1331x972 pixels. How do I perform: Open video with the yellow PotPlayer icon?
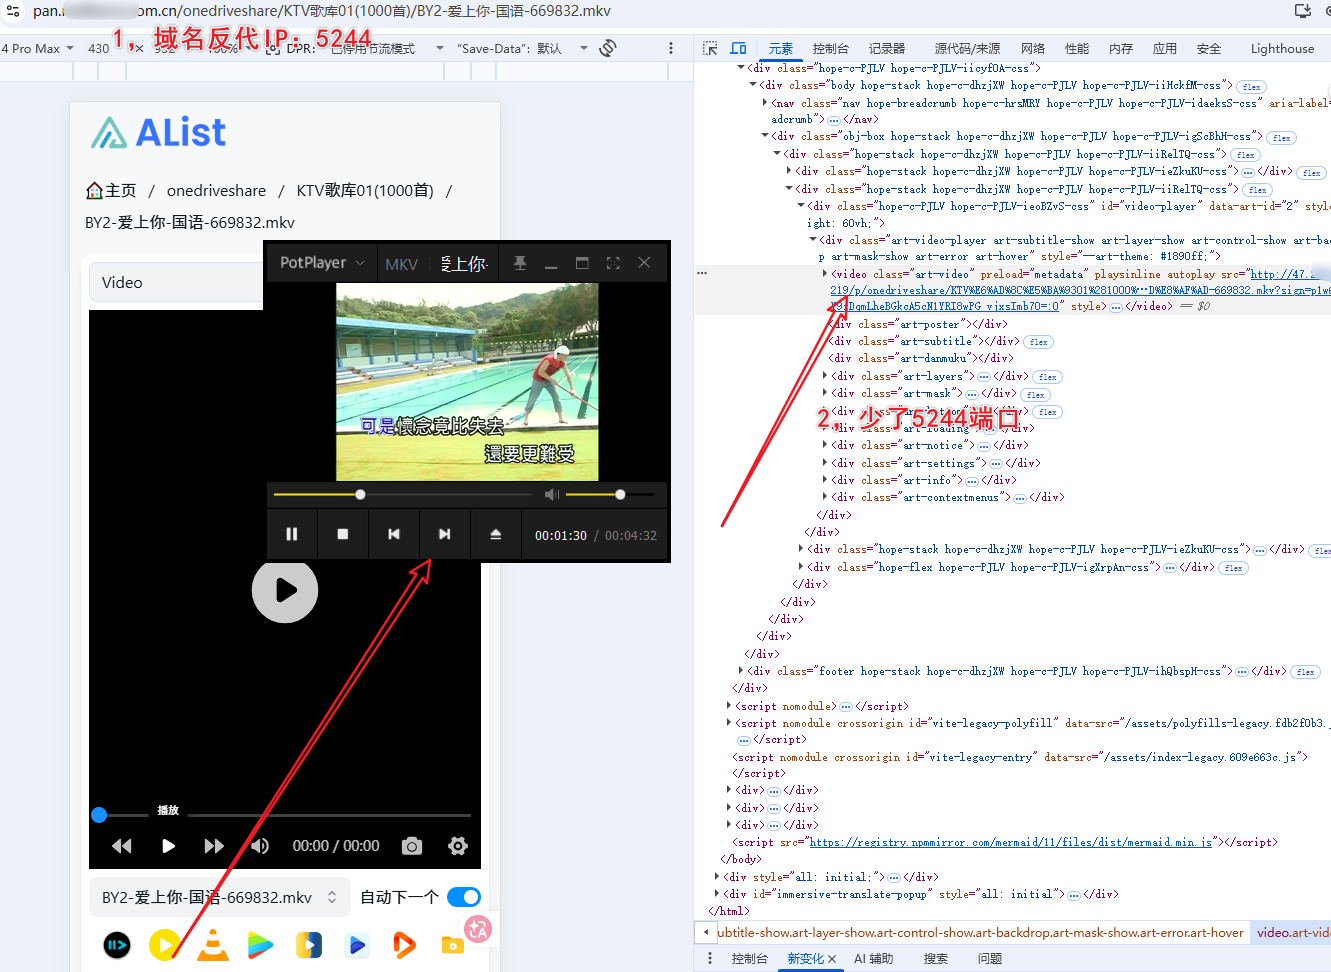164,945
